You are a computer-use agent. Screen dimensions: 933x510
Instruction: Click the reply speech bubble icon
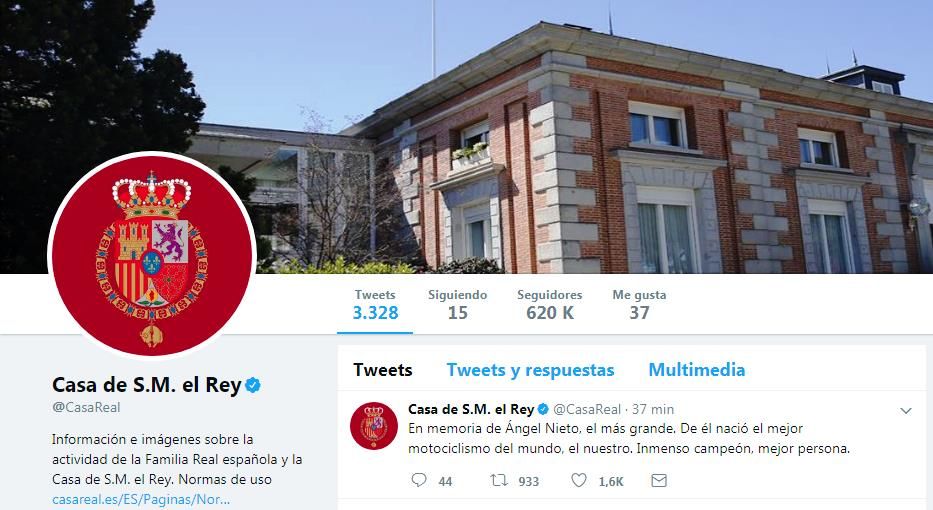coord(419,480)
